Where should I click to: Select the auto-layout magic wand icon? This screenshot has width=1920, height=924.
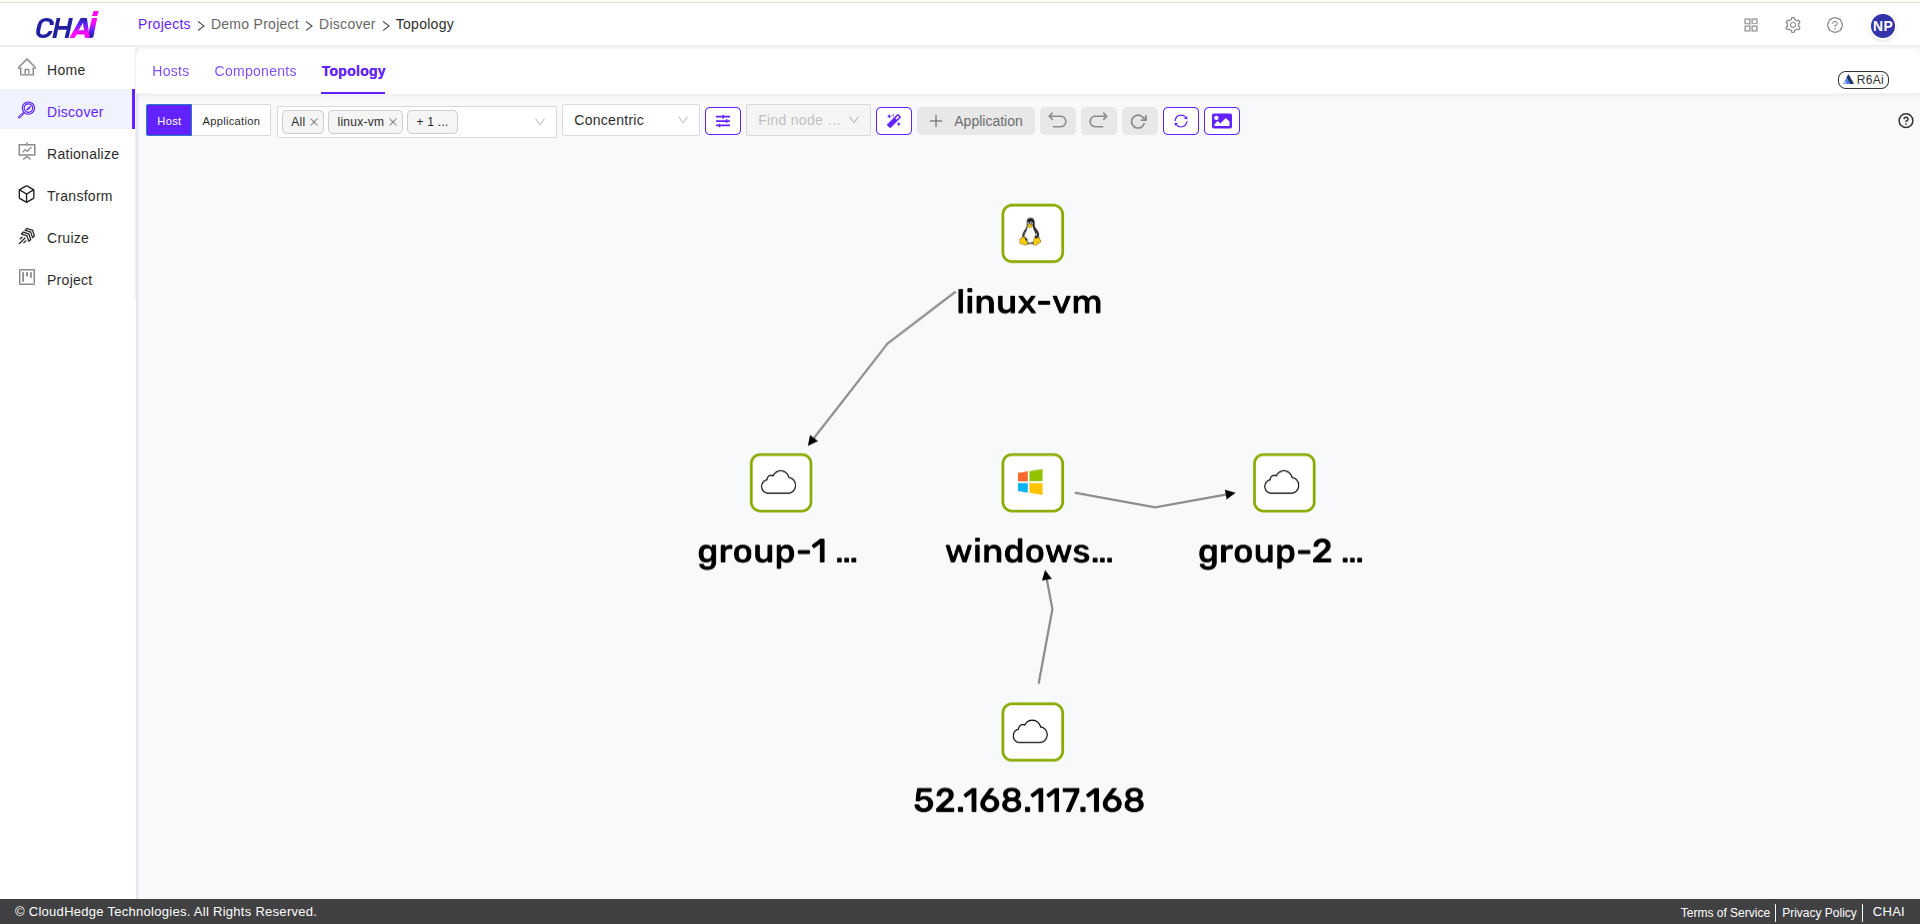pos(893,120)
